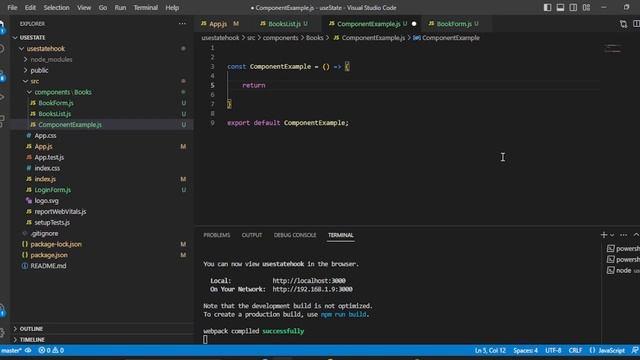Click the CRLF line ending status entry

click(x=575, y=350)
